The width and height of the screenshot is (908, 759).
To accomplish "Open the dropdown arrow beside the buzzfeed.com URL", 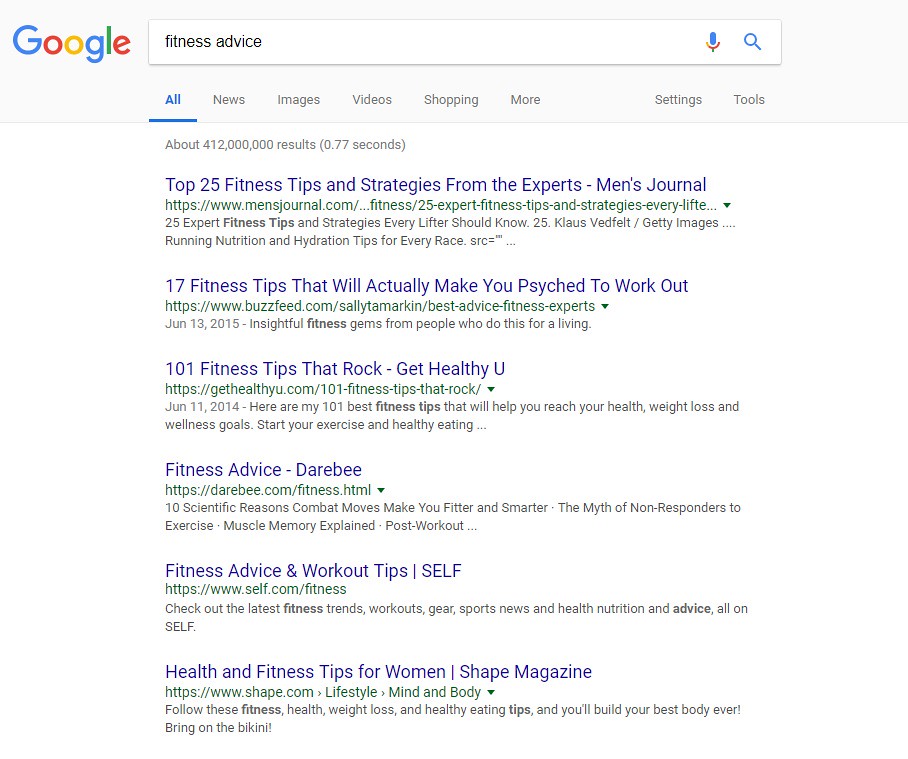I will click(605, 306).
